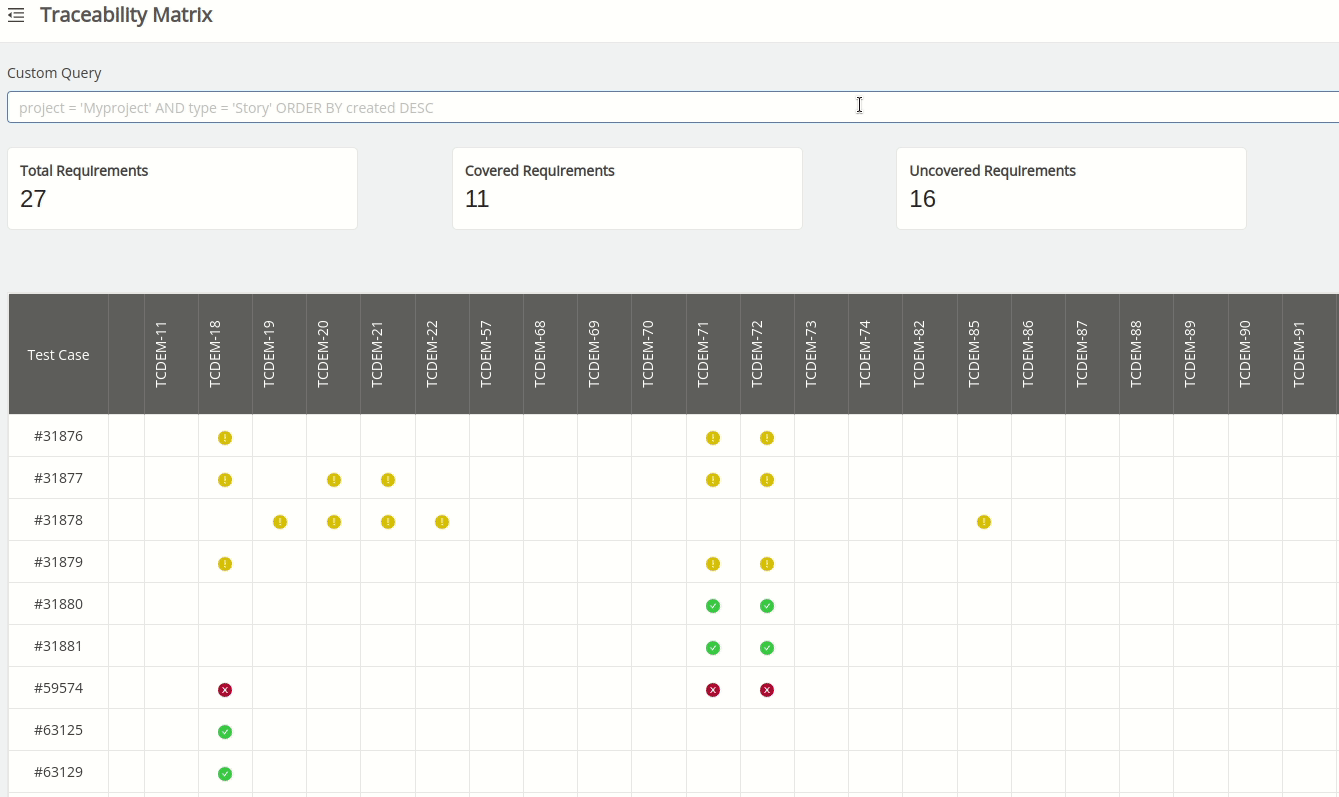Click the TCDEM-57 column header
The height and width of the screenshot is (797, 1339).
496,354
